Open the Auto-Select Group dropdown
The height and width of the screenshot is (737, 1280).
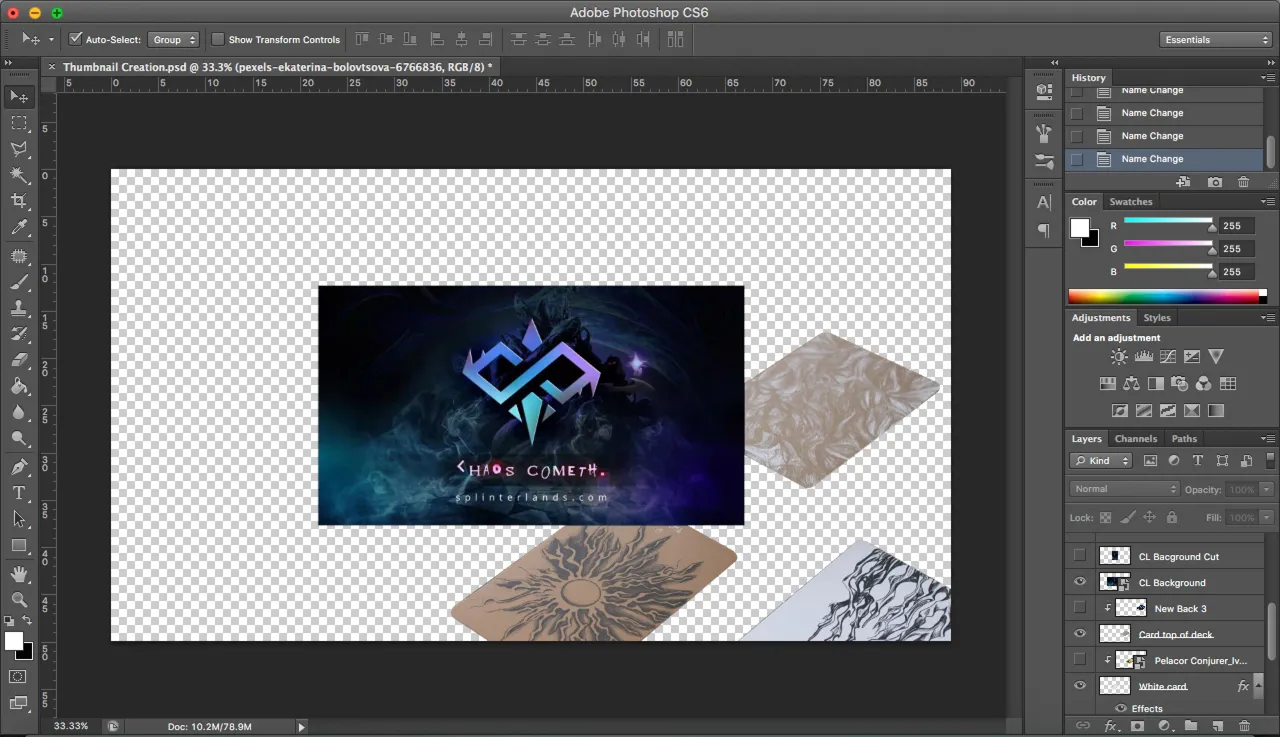tap(173, 39)
